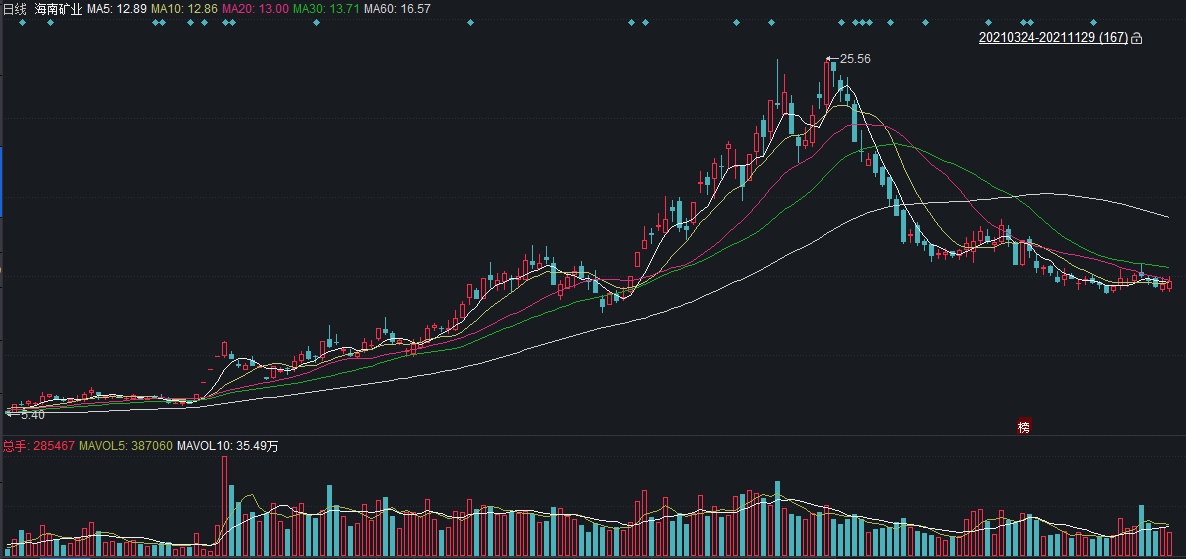Click the 海南矿业 stock name
Image resolution: width=1186 pixels, height=559 pixels.
tap(58, 9)
